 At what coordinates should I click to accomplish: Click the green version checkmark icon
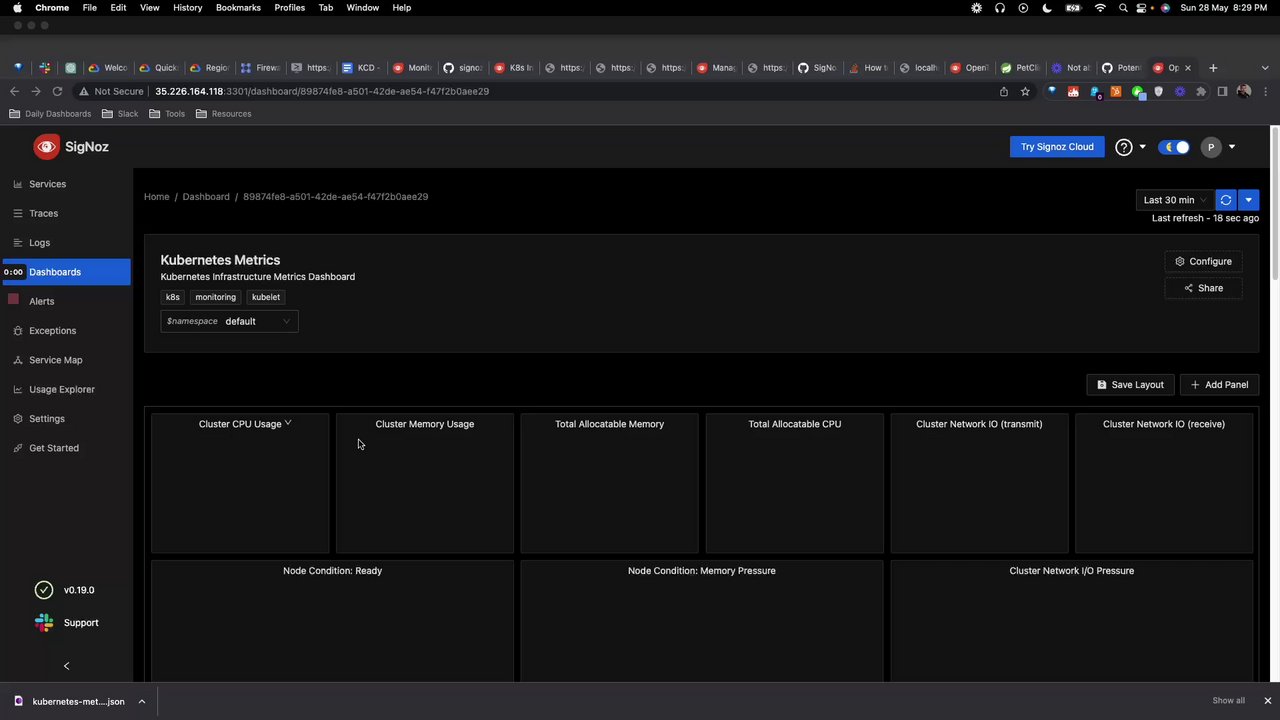tap(44, 590)
